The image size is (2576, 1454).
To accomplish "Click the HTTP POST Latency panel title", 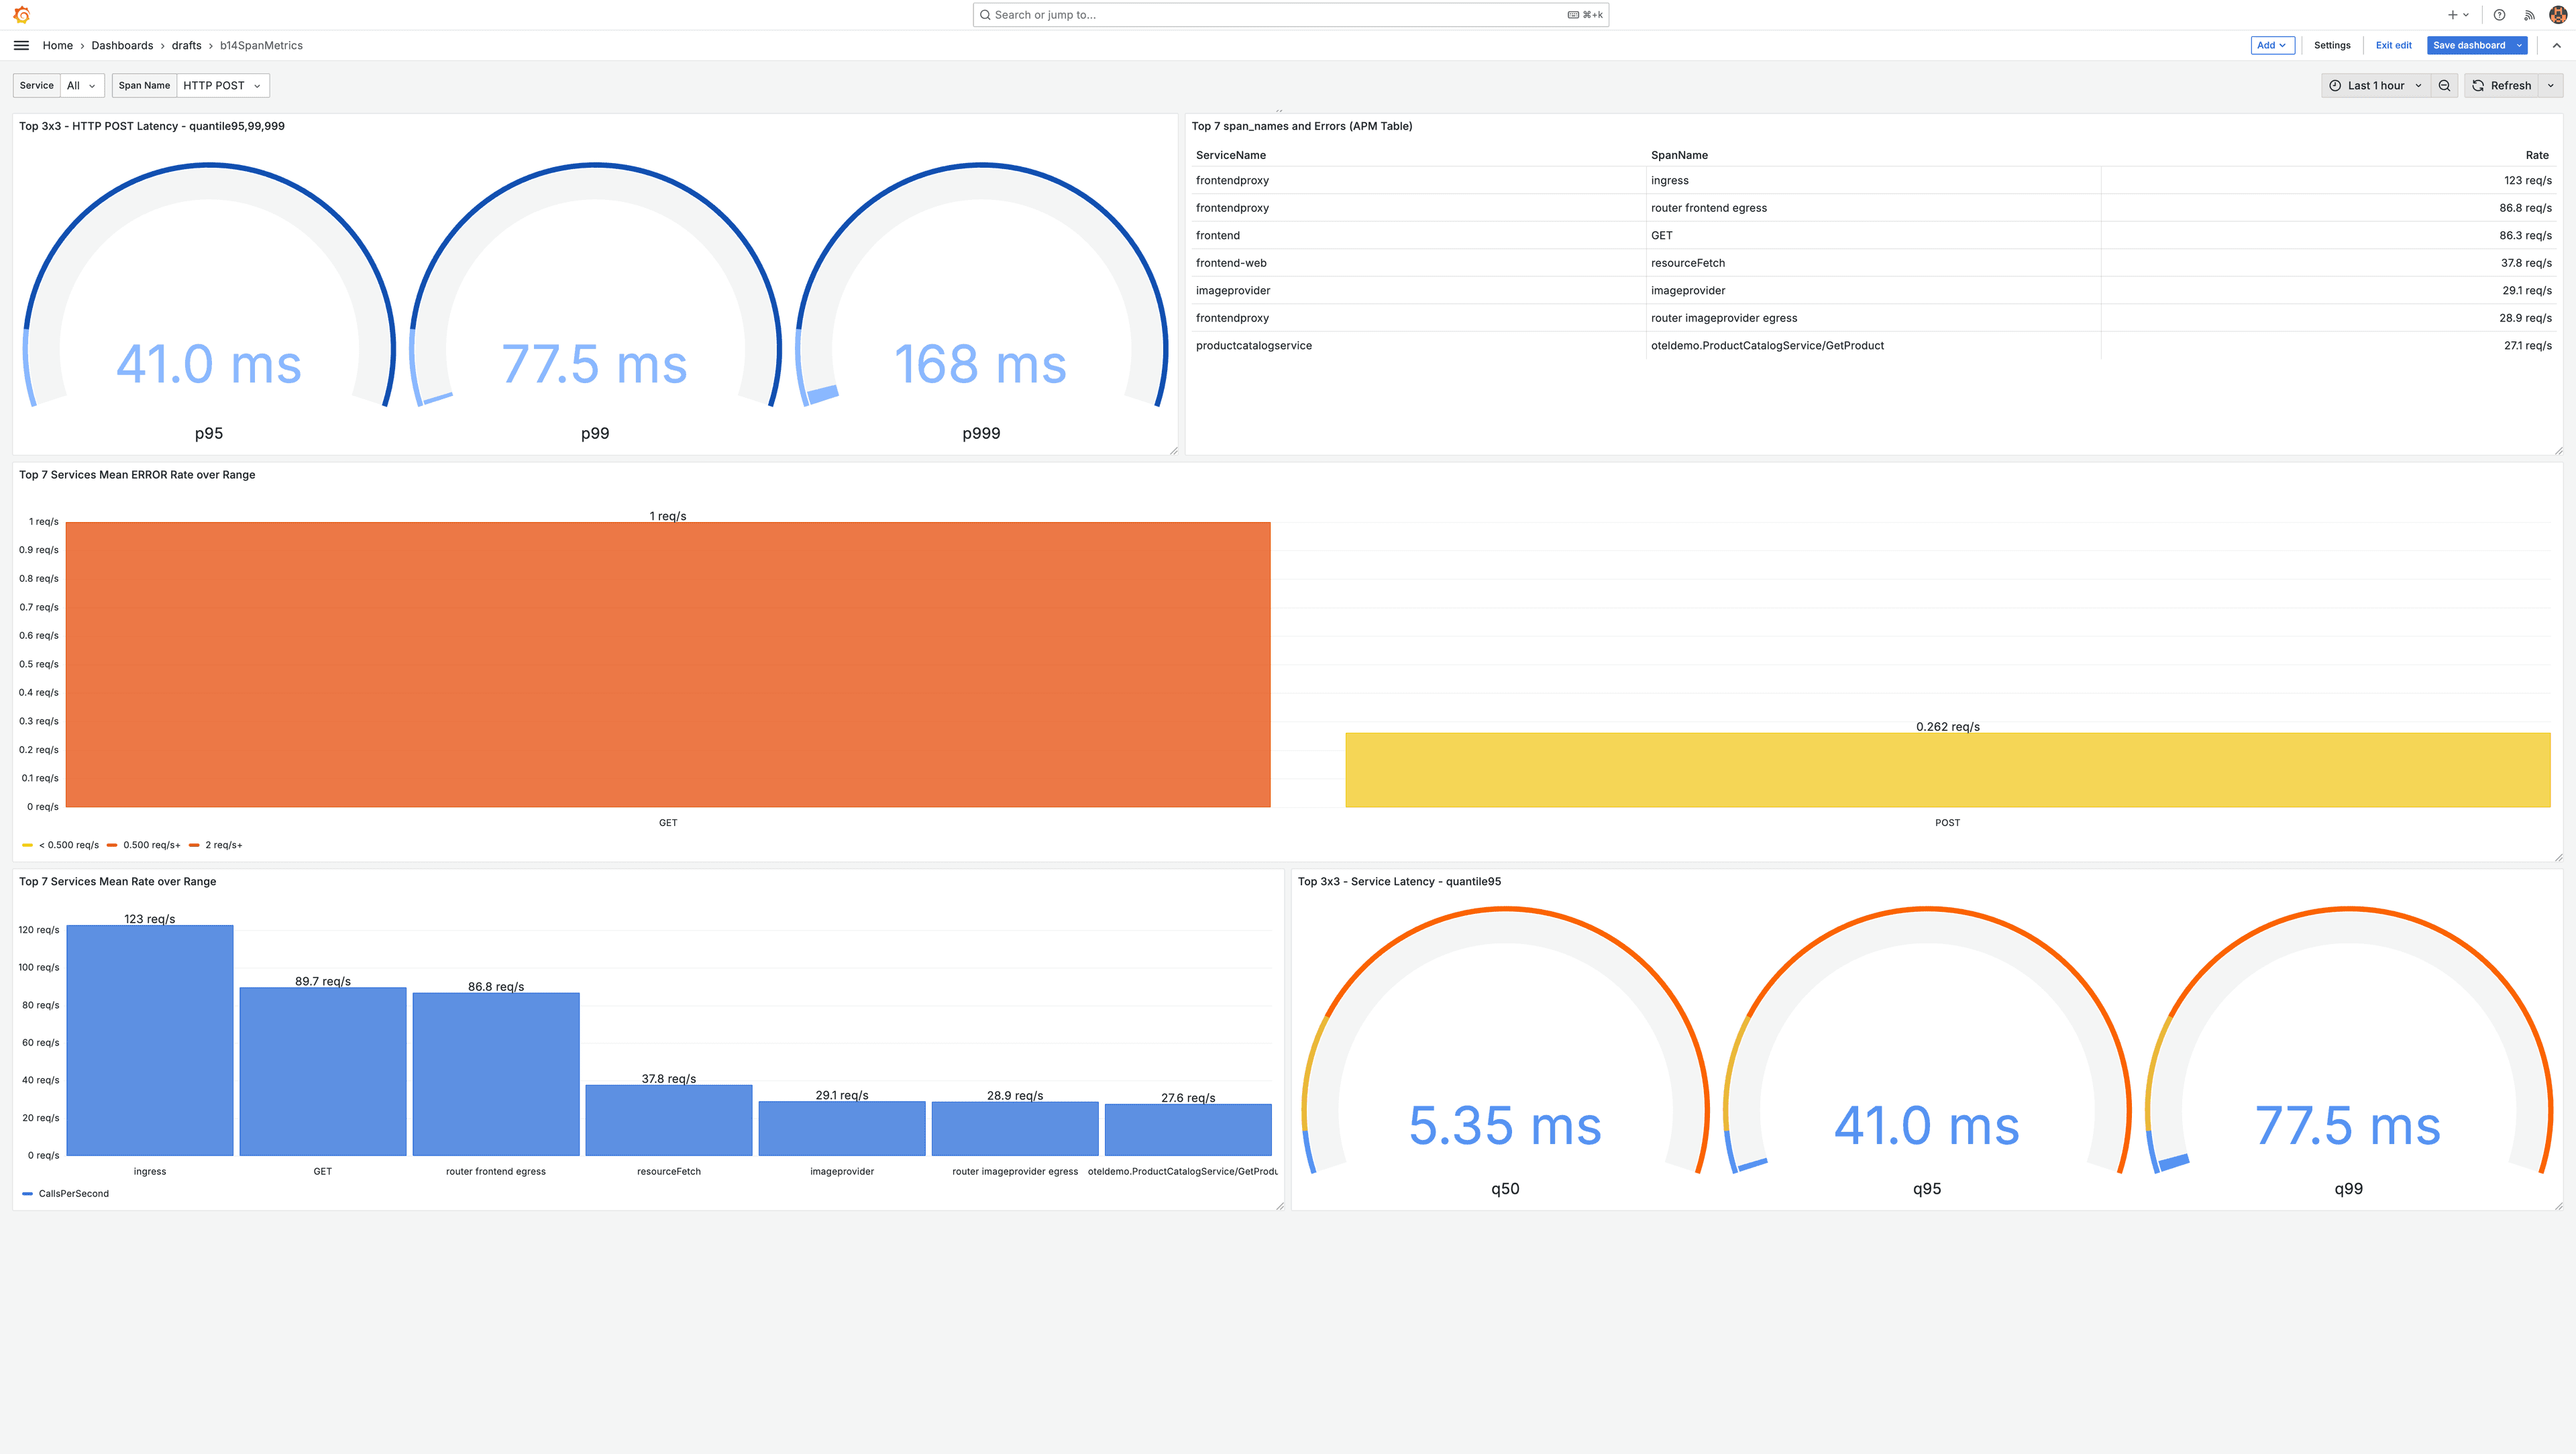I will [152, 126].
